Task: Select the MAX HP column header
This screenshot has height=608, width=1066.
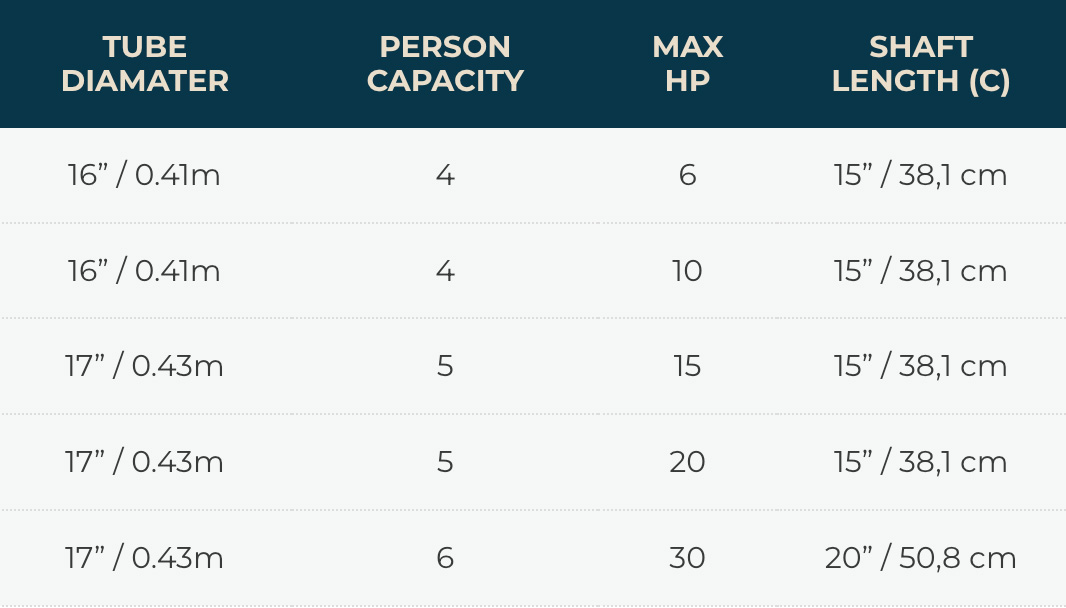Action: (x=687, y=64)
